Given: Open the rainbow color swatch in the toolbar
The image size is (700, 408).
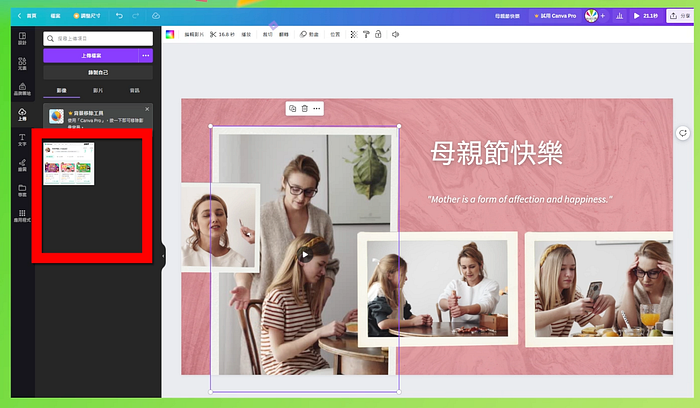Looking at the screenshot, I should point(170,34).
